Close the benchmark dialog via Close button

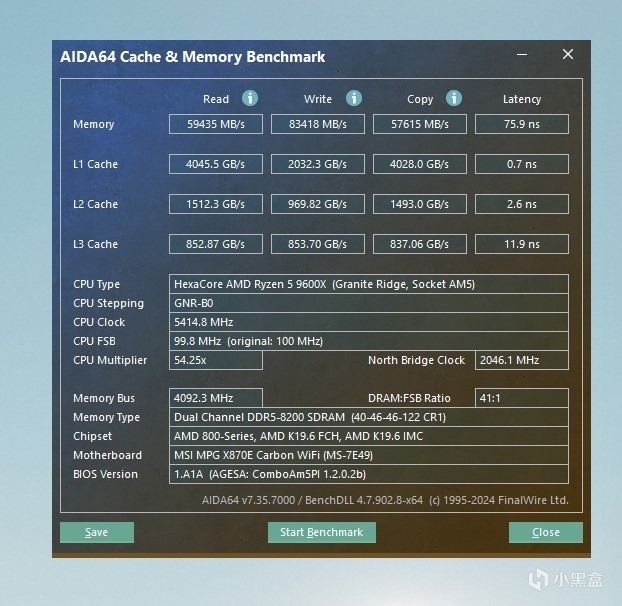pos(546,532)
